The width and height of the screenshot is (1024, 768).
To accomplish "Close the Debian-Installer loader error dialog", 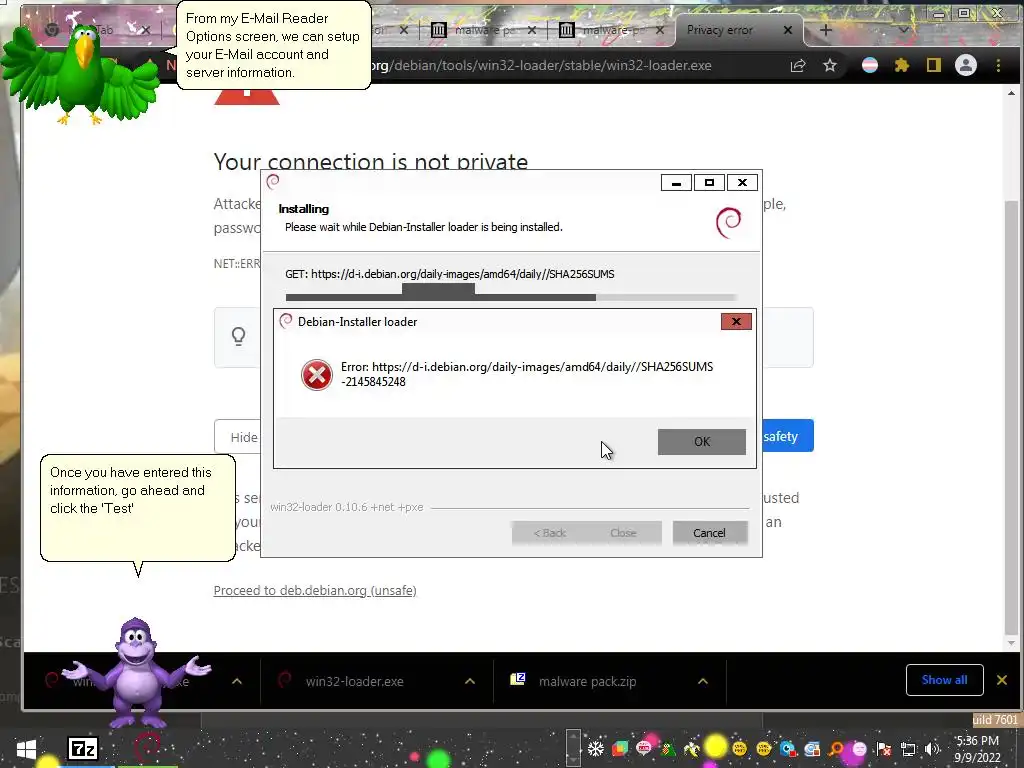I will click(736, 321).
